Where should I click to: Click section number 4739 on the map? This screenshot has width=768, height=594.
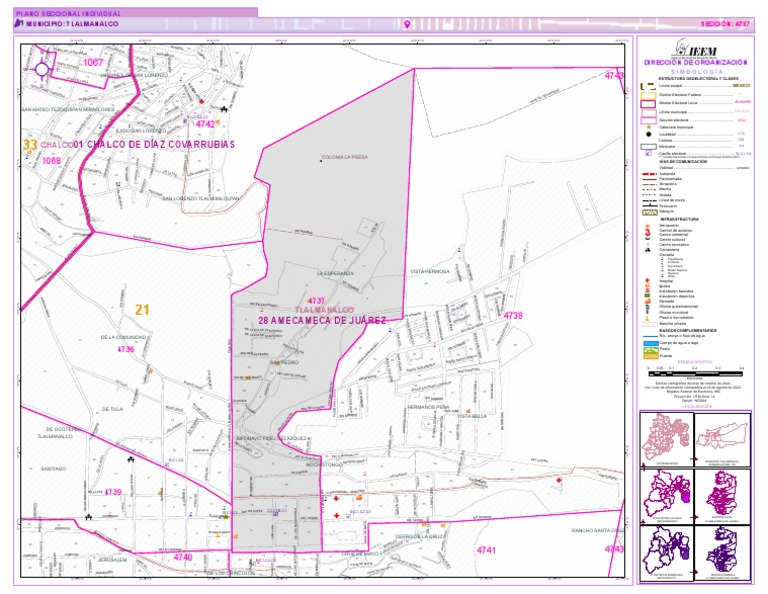[x=113, y=492]
